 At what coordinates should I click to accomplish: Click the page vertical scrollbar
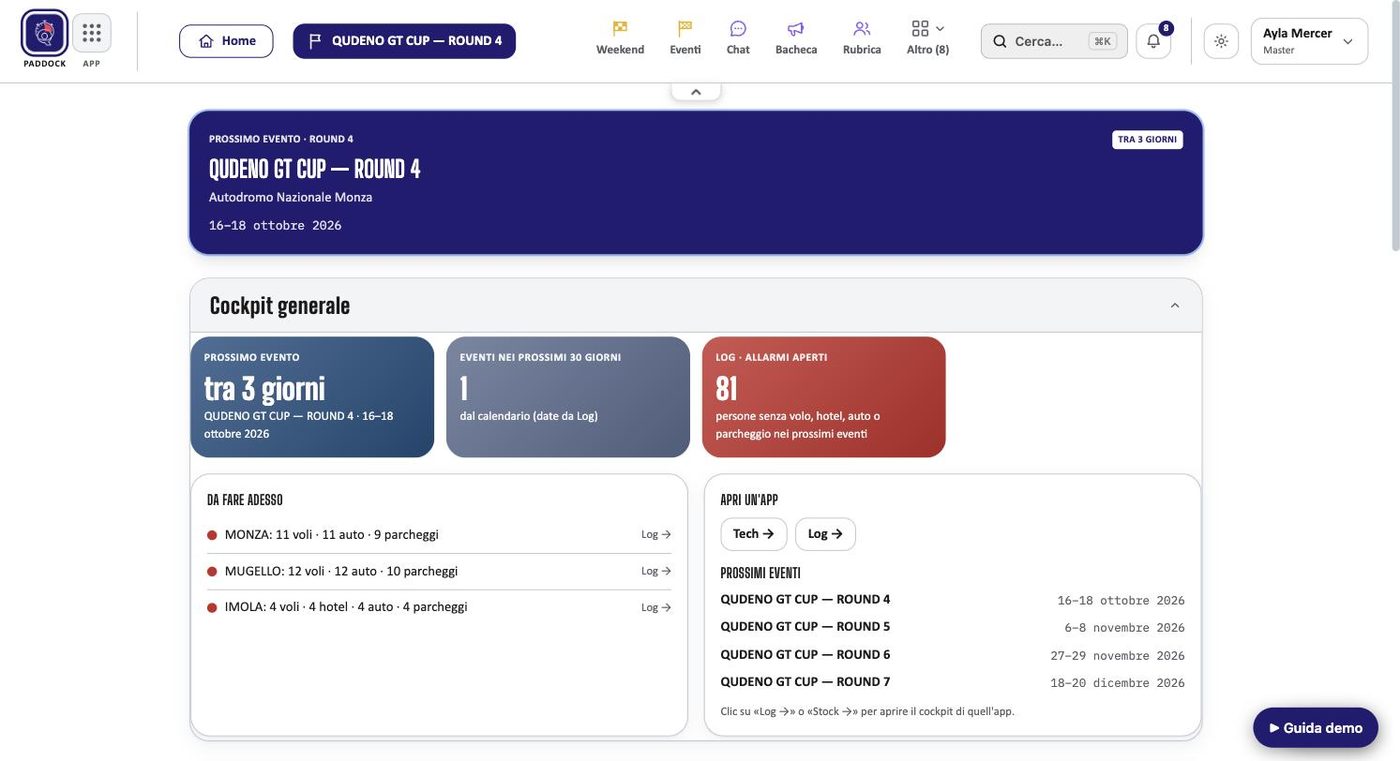[x=1395, y=125]
